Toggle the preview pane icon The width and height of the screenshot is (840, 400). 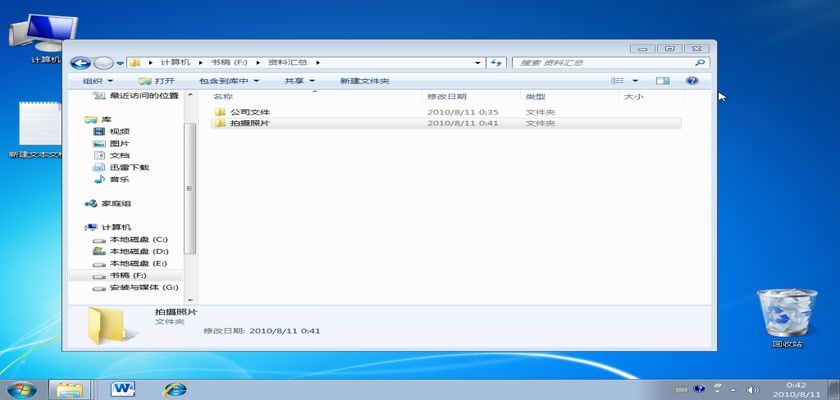[662, 81]
